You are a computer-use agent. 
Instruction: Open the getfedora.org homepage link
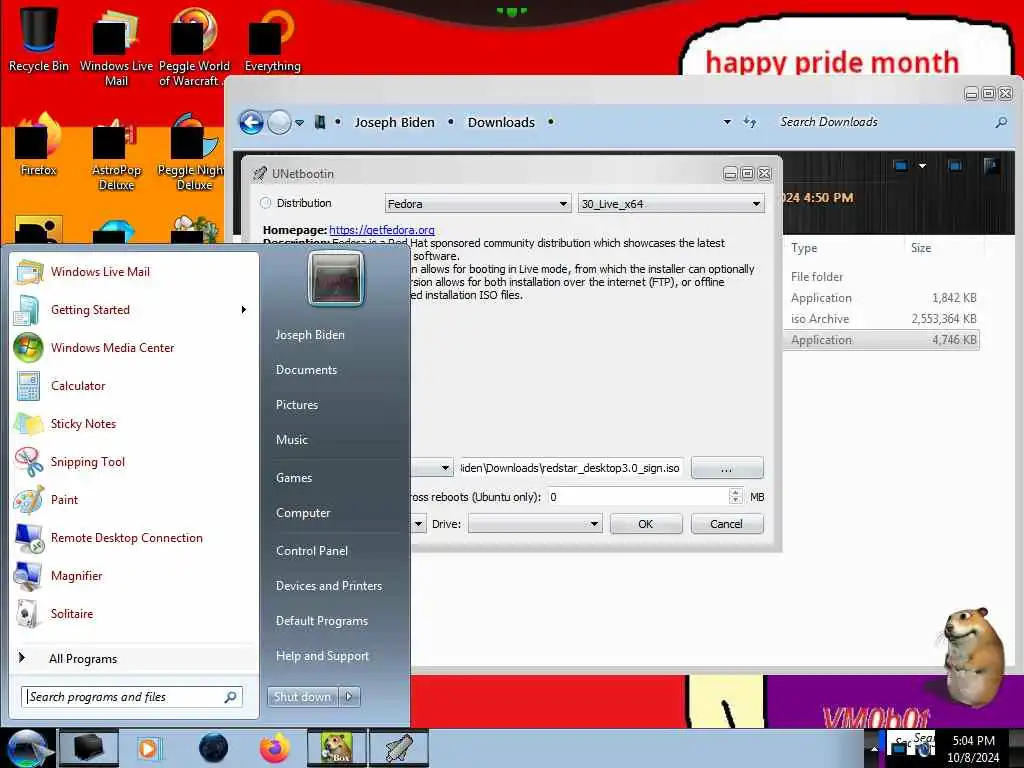coord(381,230)
